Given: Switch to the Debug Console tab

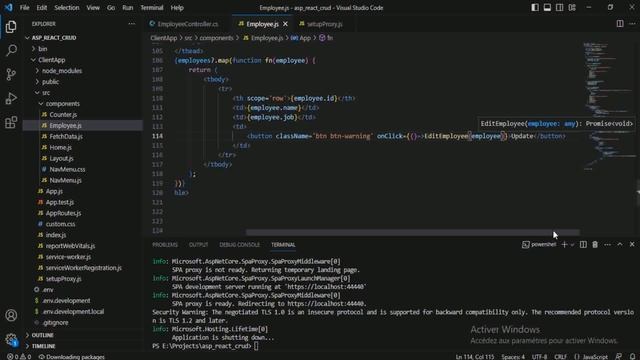Looking at the screenshot, I should 240,245.
